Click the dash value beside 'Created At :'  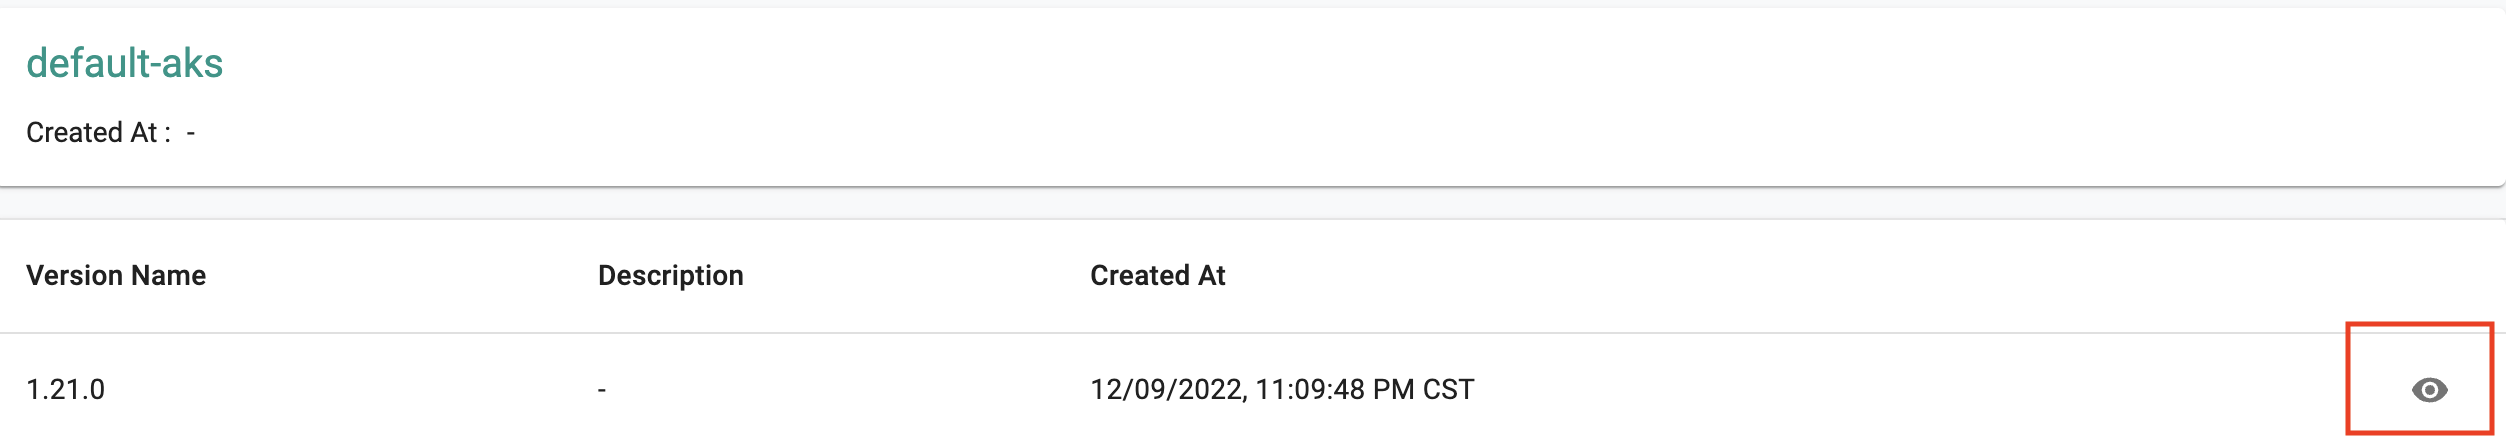point(191,133)
